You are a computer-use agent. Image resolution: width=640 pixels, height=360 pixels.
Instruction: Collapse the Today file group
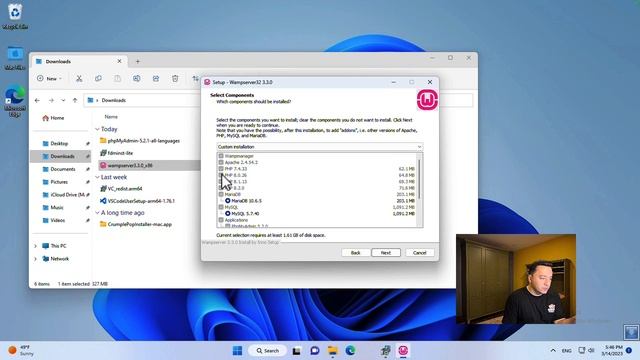(x=97, y=129)
